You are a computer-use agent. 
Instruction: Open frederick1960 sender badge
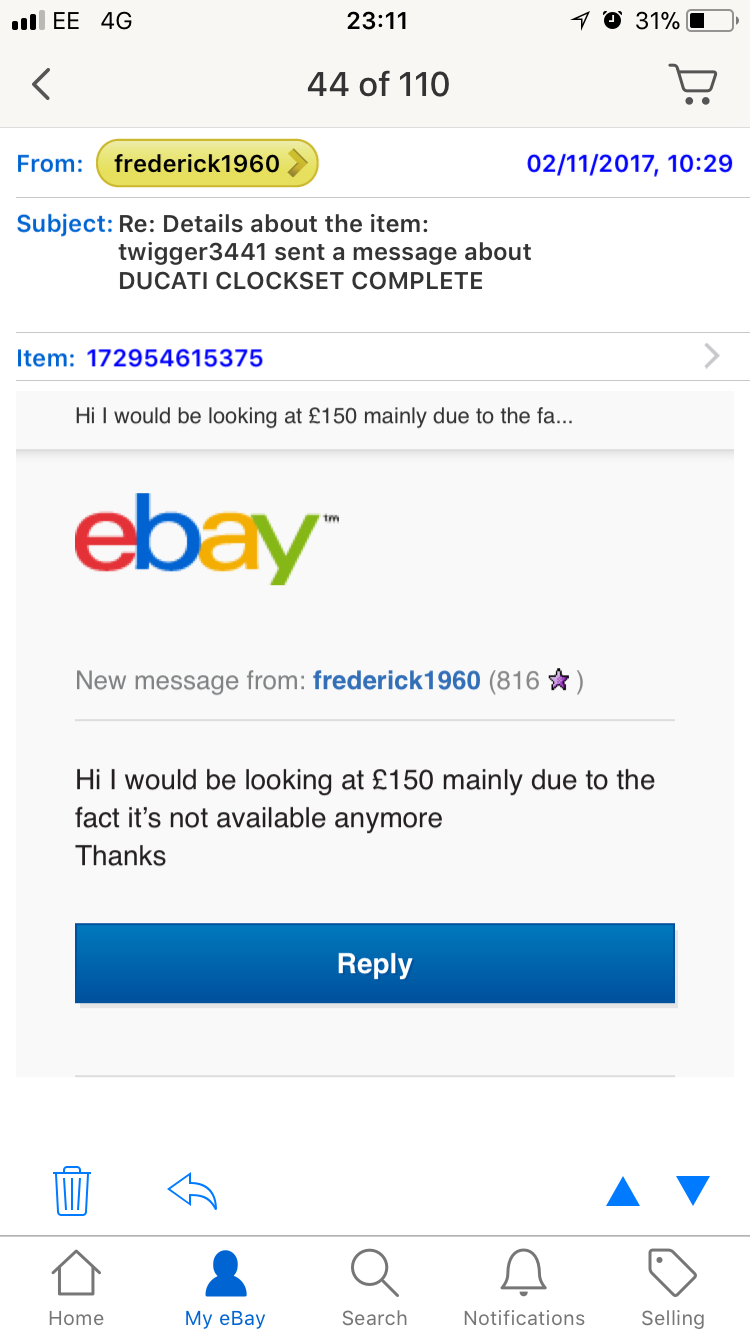[207, 163]
